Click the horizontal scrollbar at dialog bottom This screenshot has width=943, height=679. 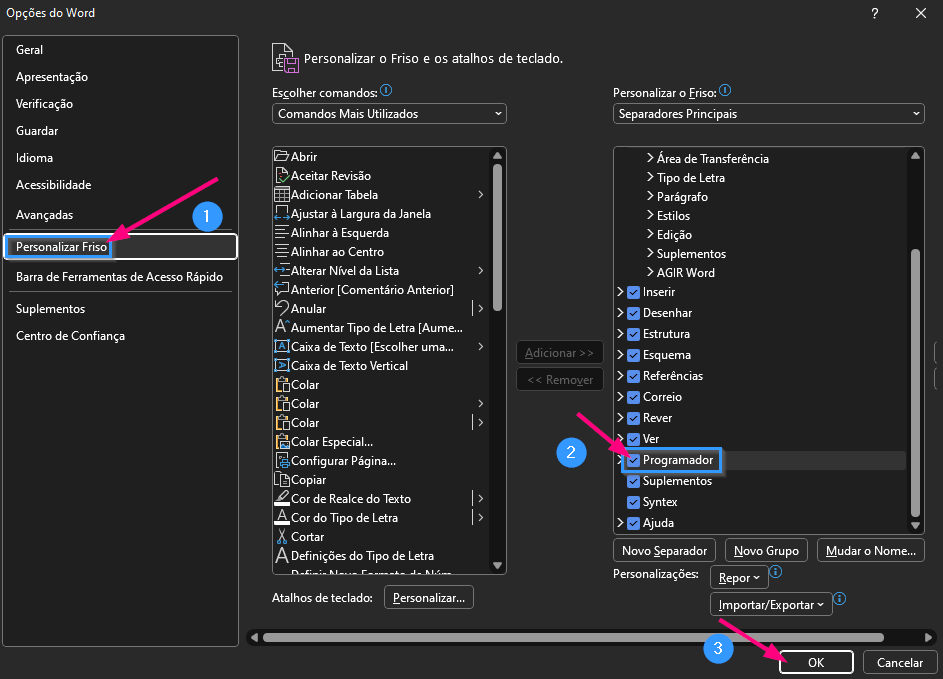(x=573, y=637)
